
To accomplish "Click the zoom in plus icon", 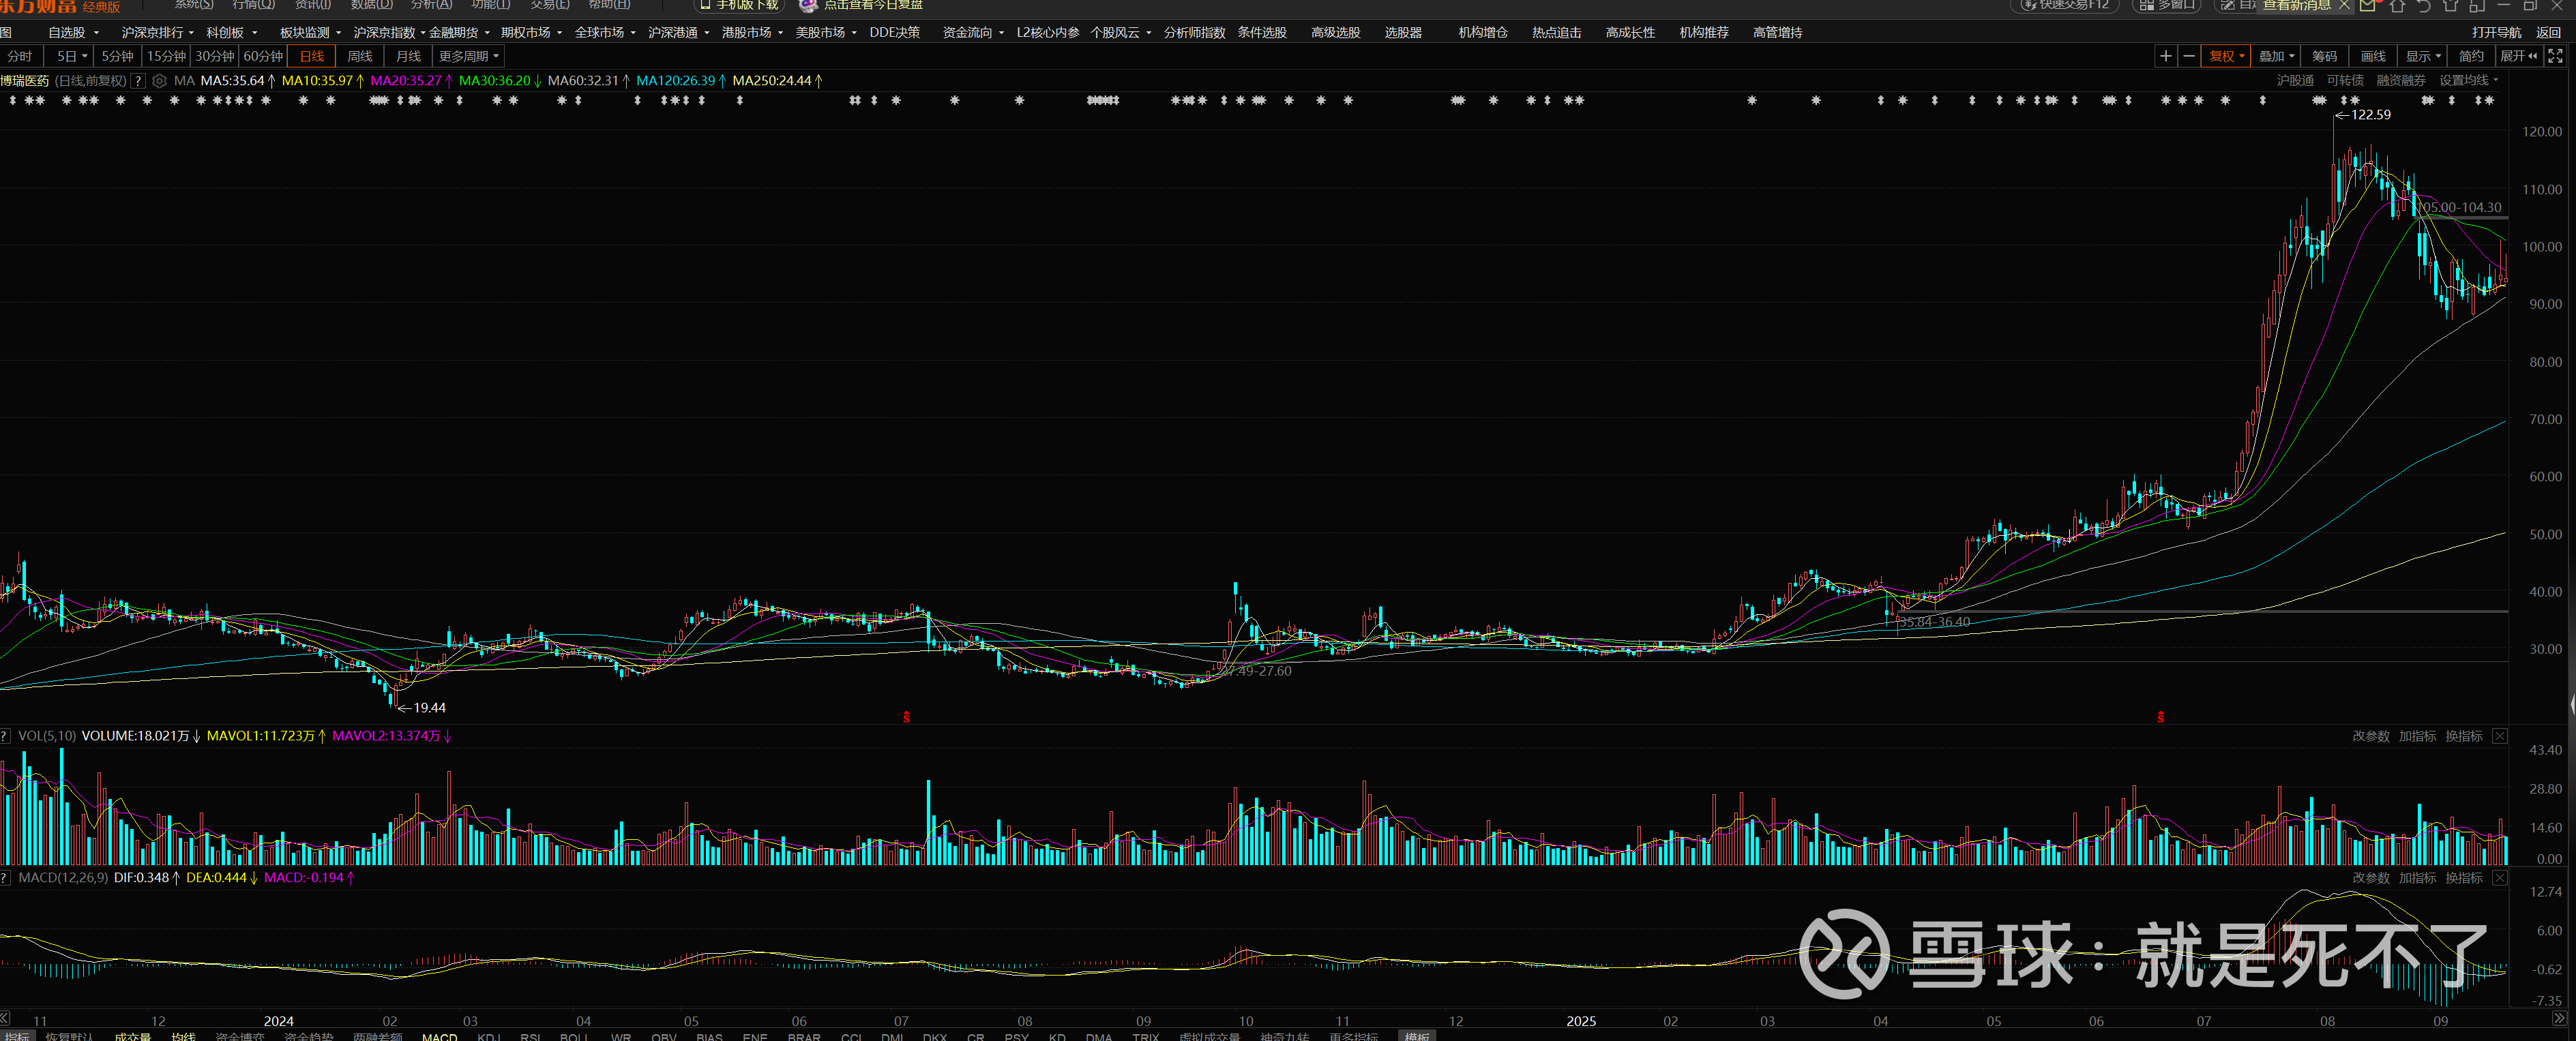I will pyautogui.click(x=2165, y=56).
